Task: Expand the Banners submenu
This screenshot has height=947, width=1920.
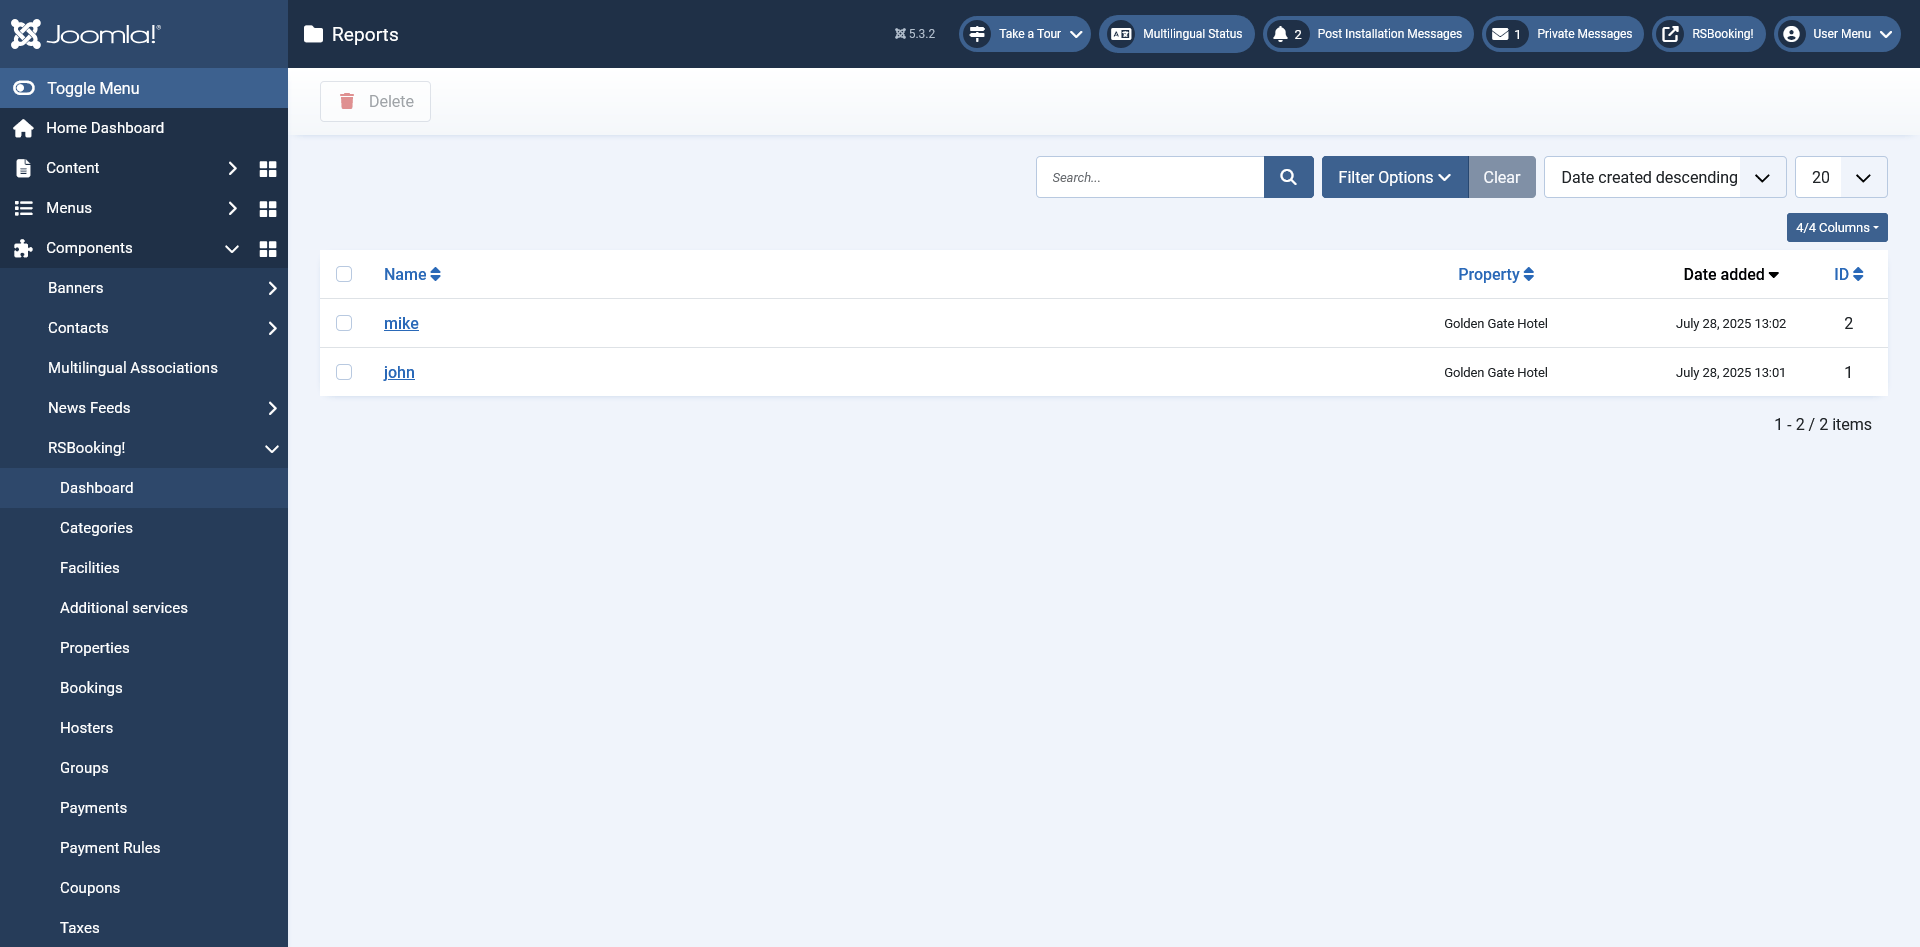Action: click(272, 288)
